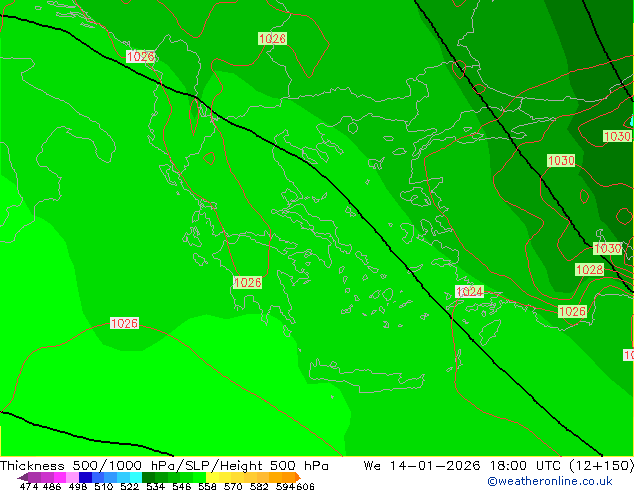Click the 1028 pressure contour label
Screen dimensions: 634x490
click(589, 270)
